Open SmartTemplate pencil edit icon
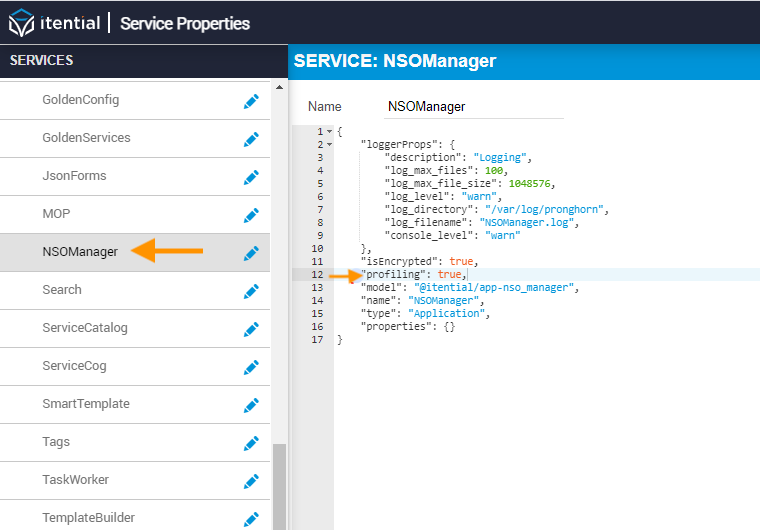Screen dimensions: 760x530 pyautogui.click(x=251, y=405)
